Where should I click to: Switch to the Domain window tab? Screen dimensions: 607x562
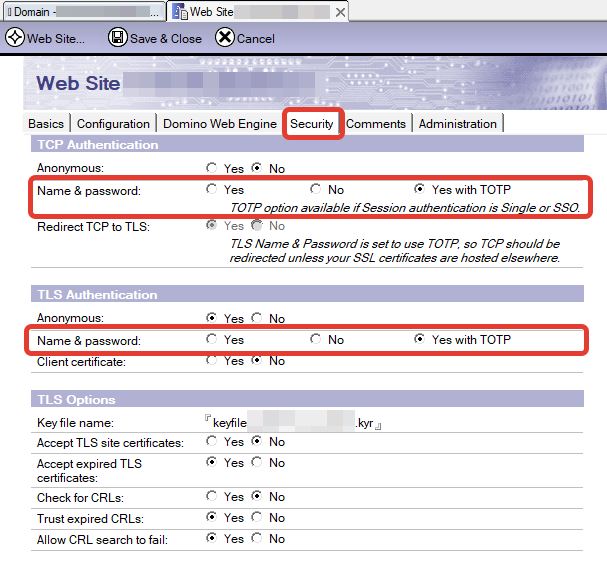click(82, 12)
